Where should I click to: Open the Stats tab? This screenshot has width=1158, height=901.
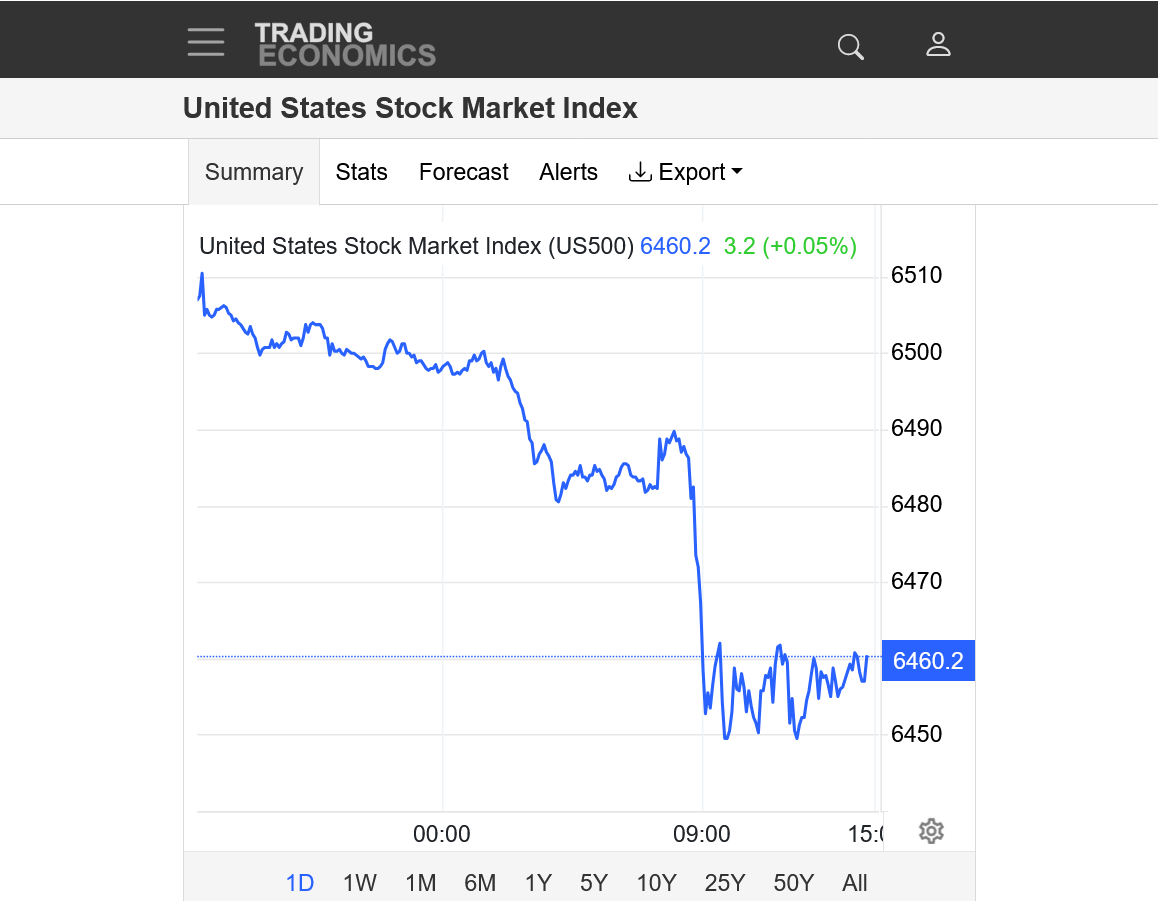tap(362, 172)
